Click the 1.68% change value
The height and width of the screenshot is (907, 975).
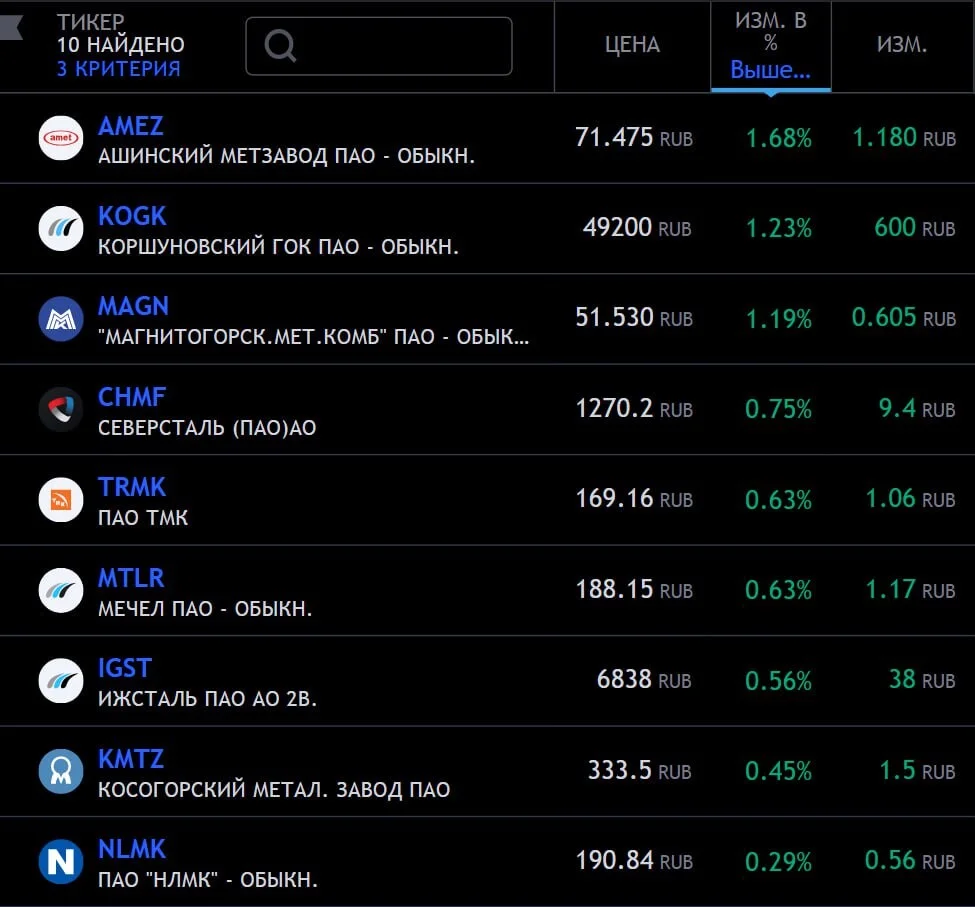pos(779,138)
